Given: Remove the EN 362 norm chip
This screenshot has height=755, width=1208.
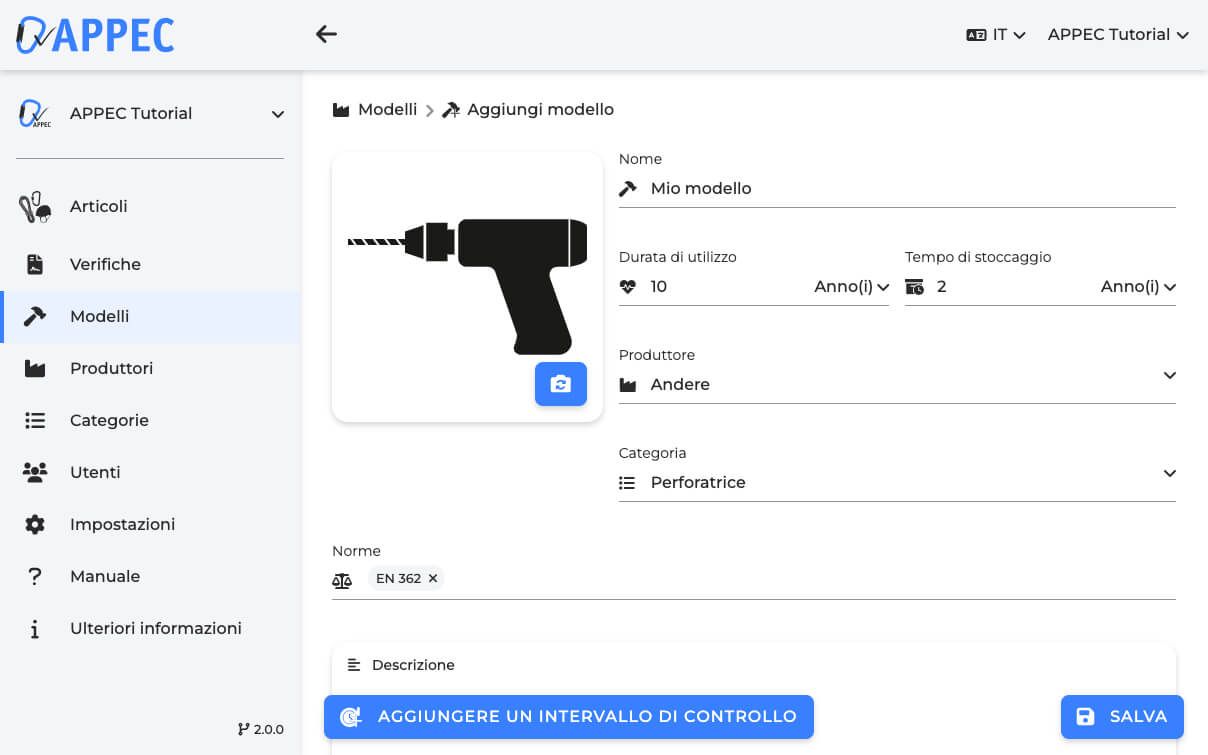Looking at the screenshot, I should pos(433,579).
